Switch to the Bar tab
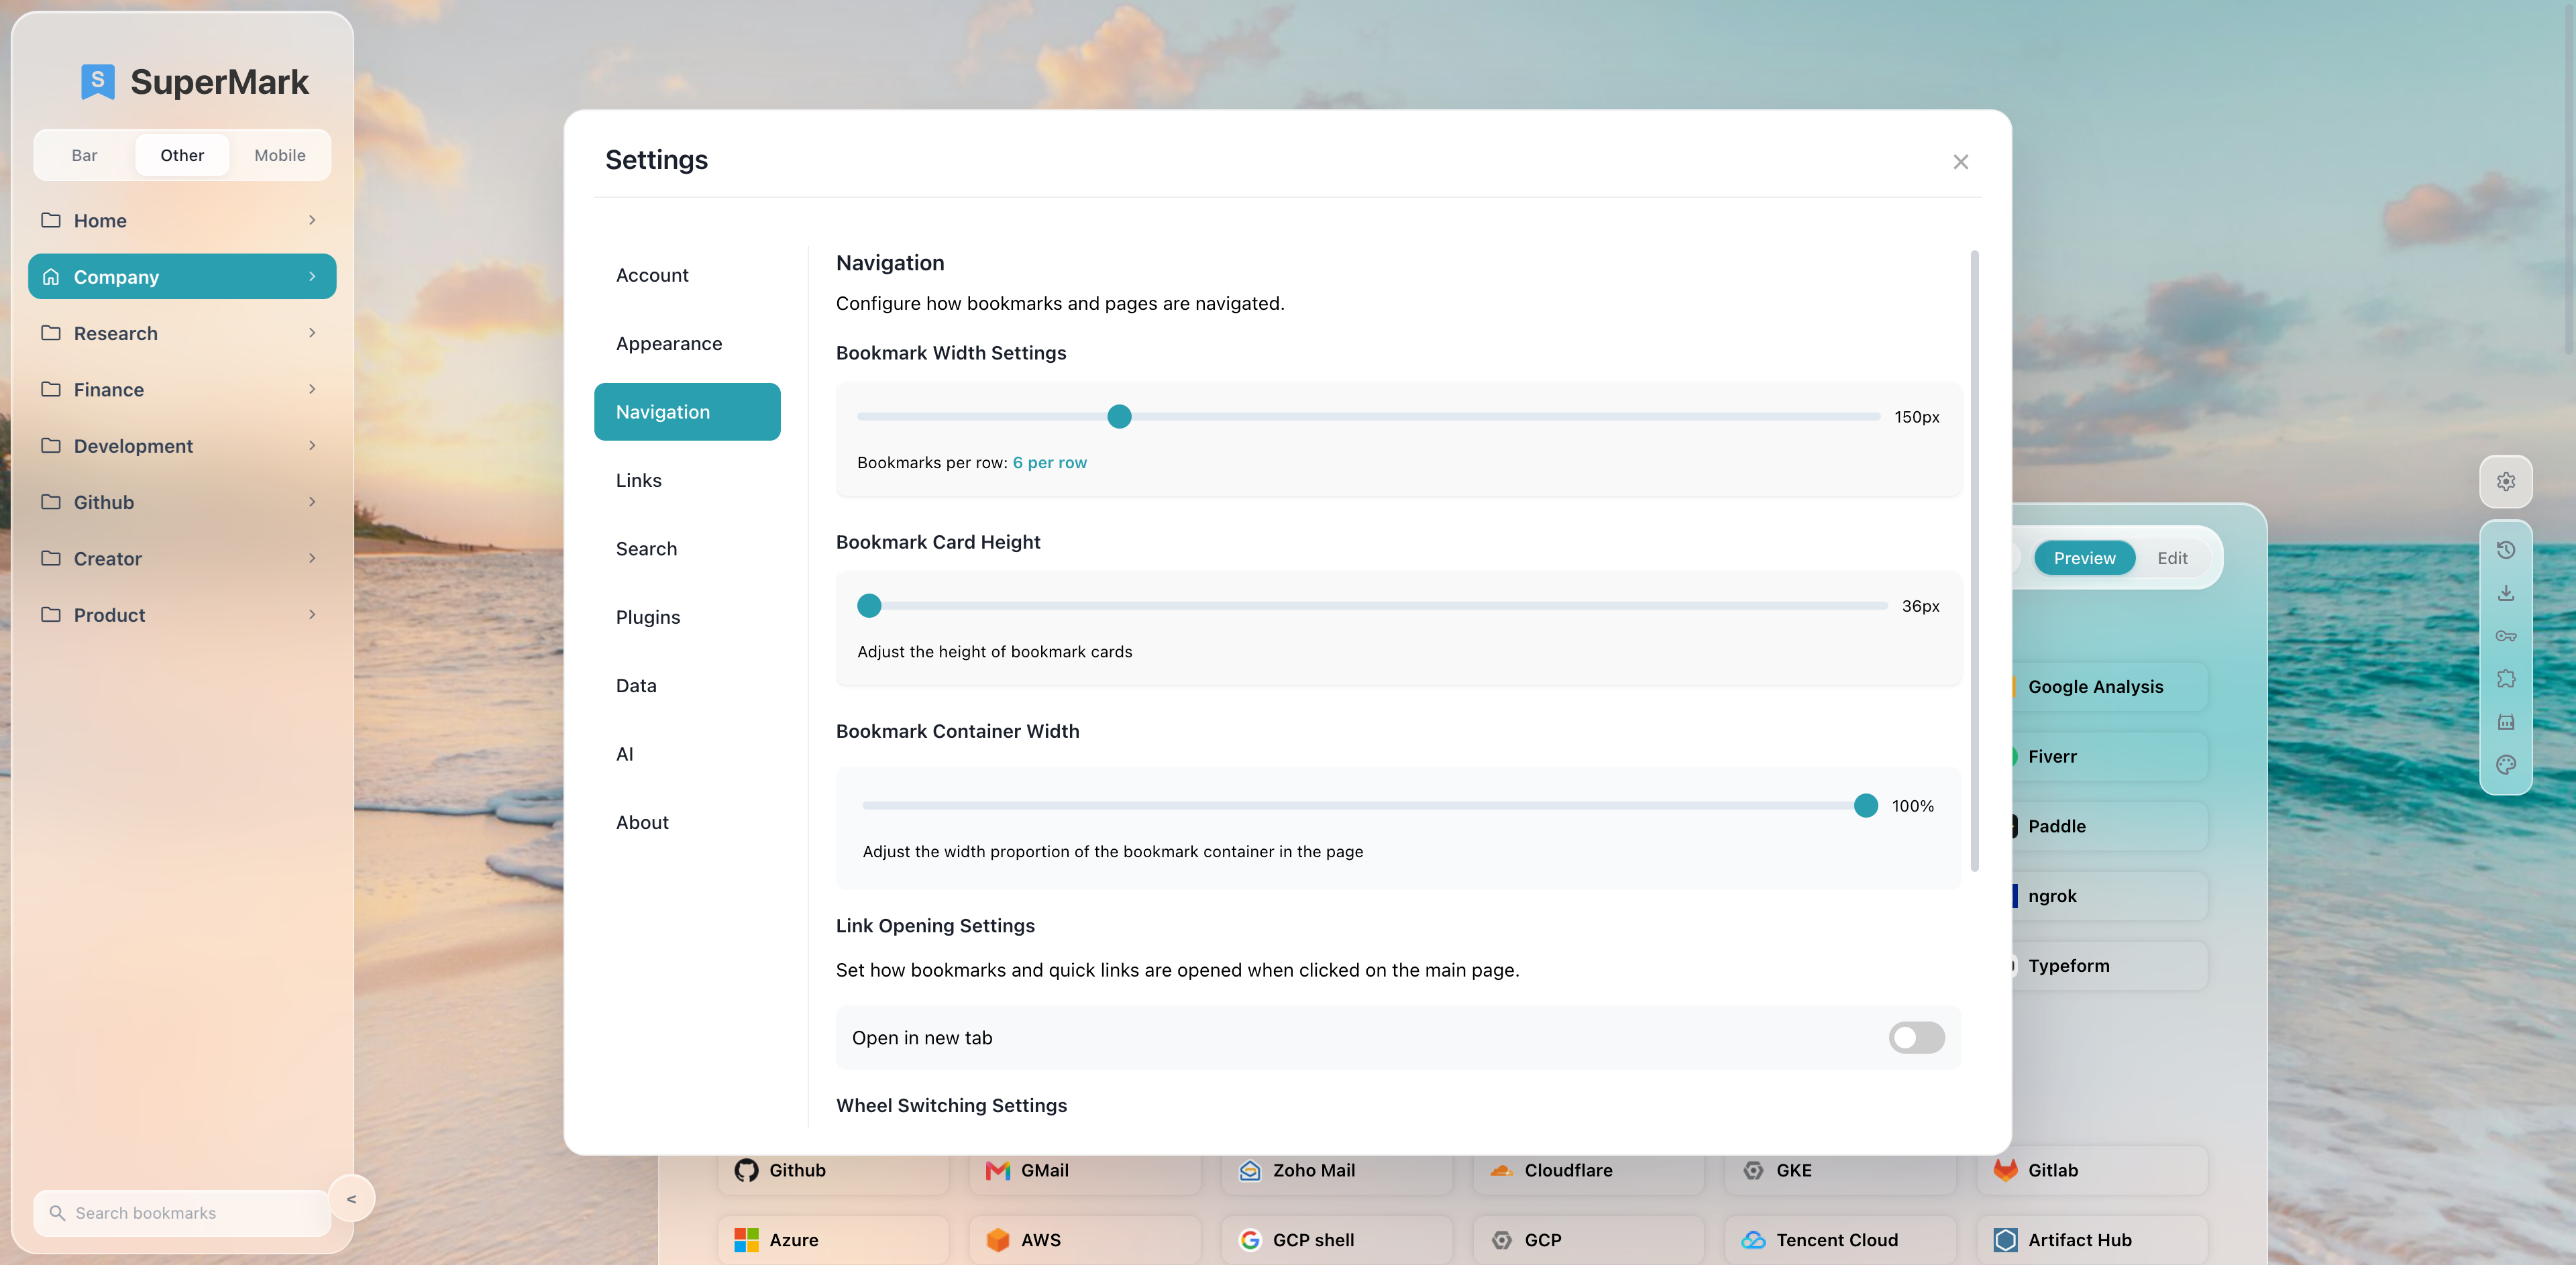 pos(85,155)
